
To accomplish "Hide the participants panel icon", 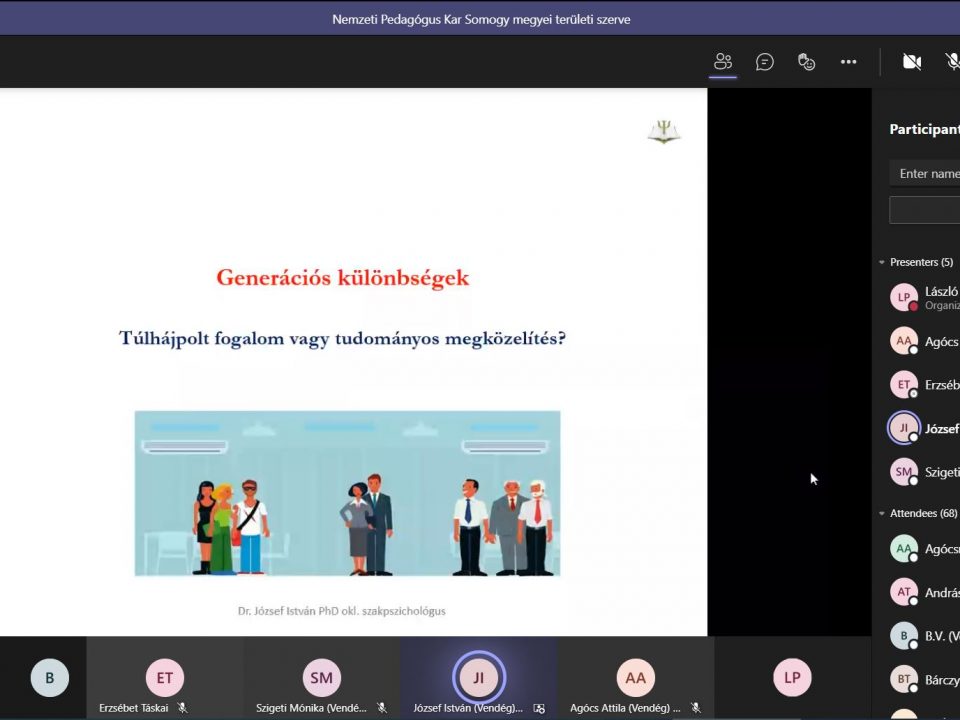I will point(723,62).
